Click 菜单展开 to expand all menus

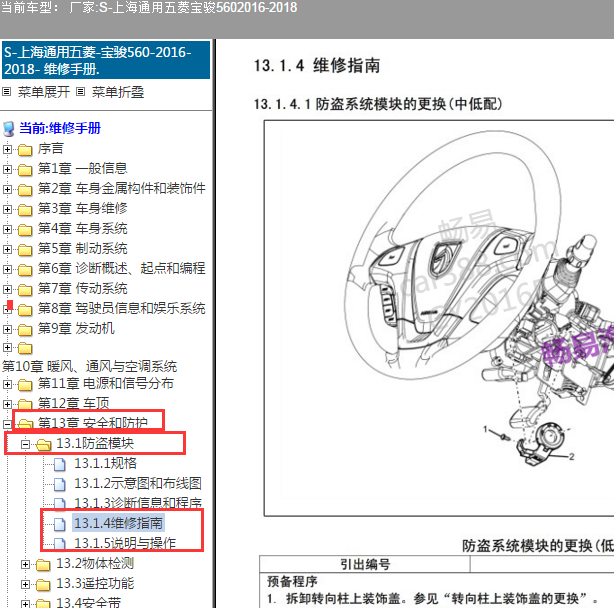click(44, 92)
